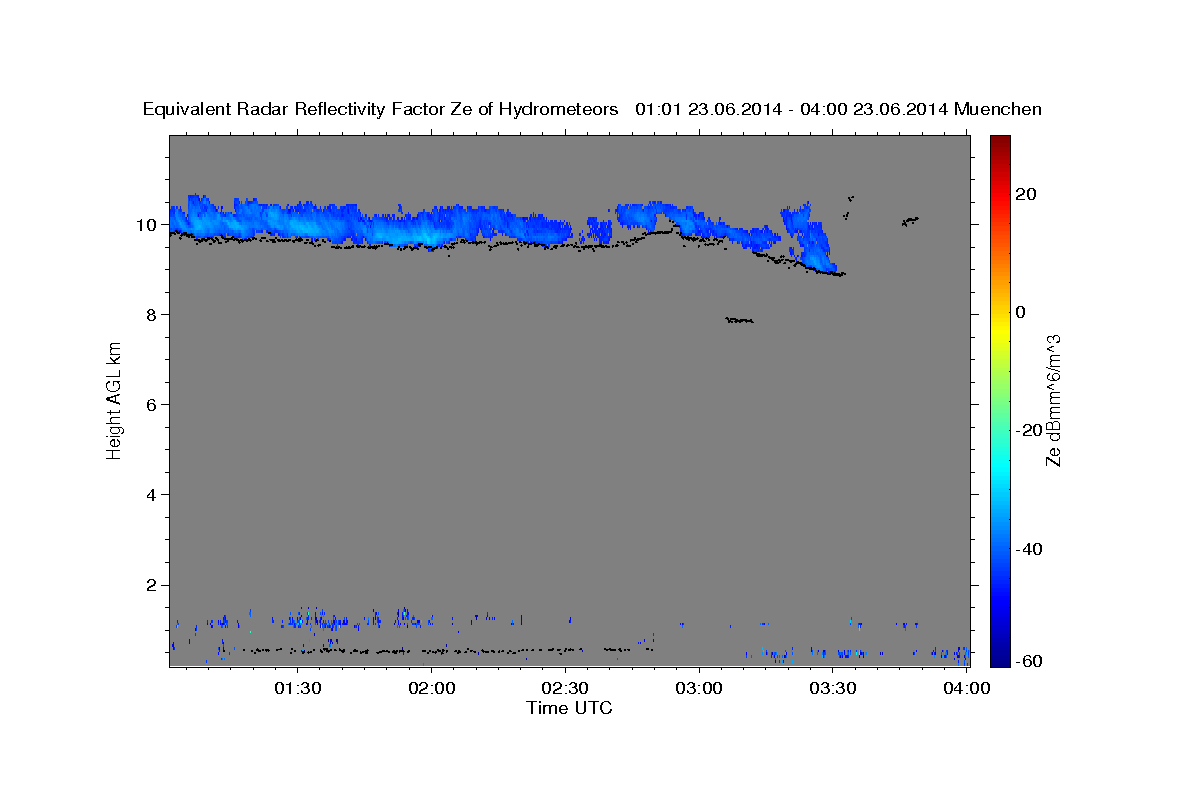Click the descending cloud streak near 03:30
This screenshot has height=800, width=1200.
click(812, 240)
